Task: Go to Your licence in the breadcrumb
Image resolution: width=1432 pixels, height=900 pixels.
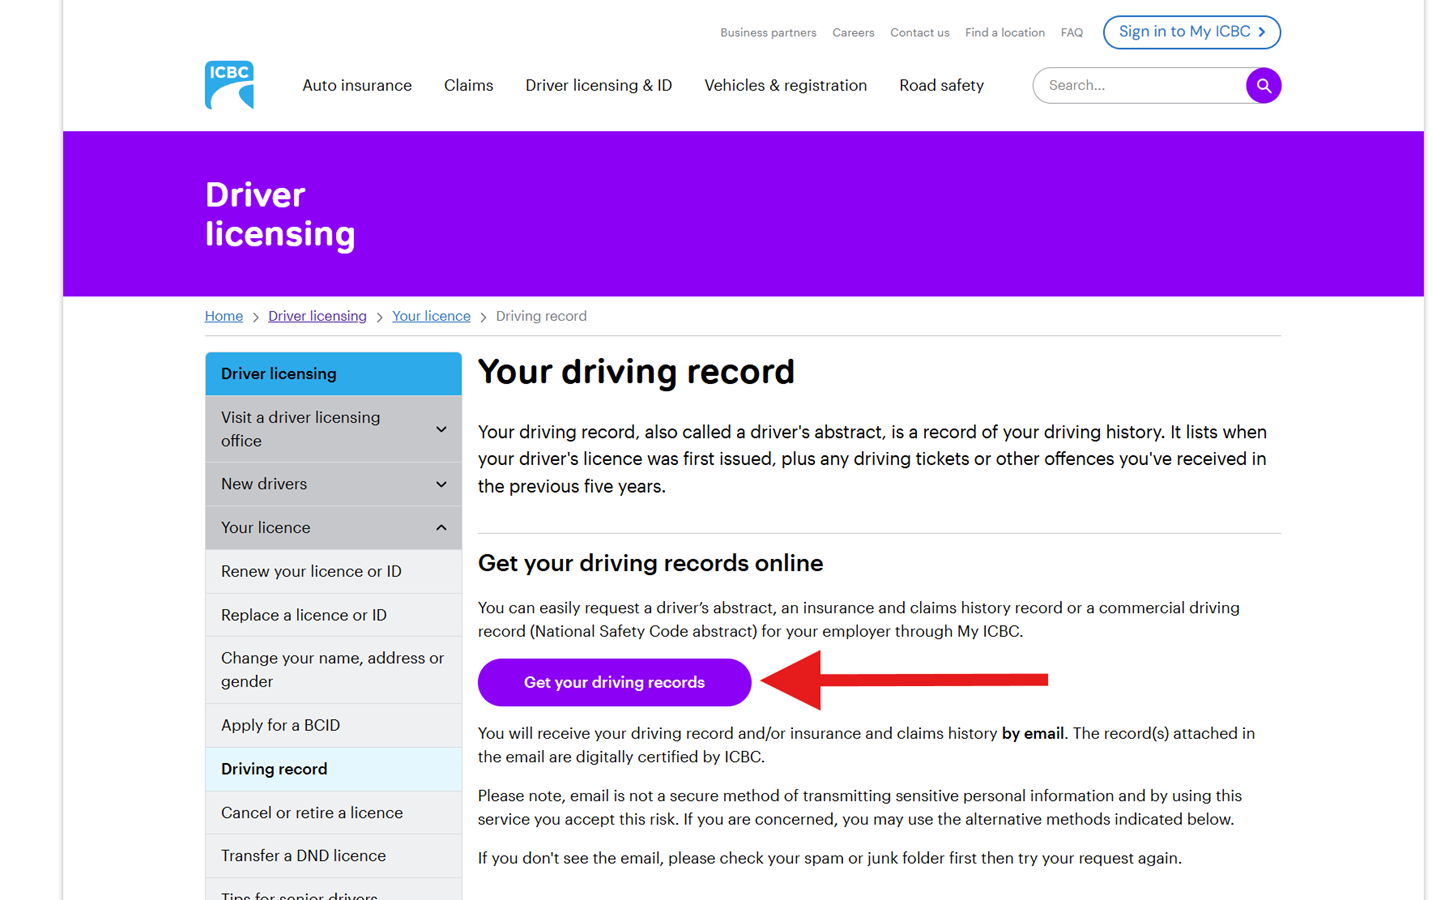Action: [431, 316]
